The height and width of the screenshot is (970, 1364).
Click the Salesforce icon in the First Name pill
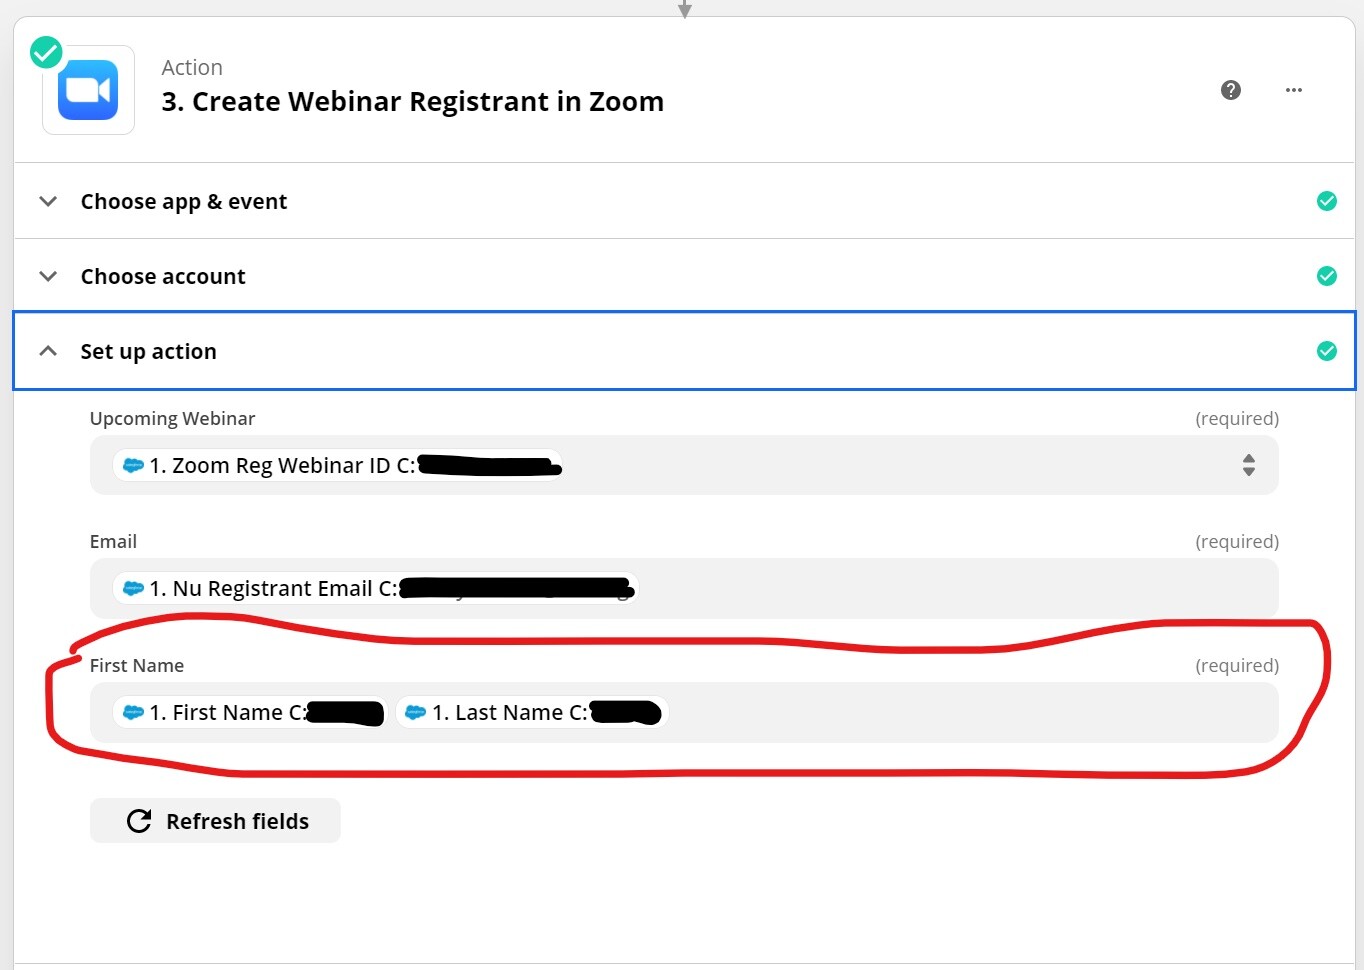tap(133, 712)
